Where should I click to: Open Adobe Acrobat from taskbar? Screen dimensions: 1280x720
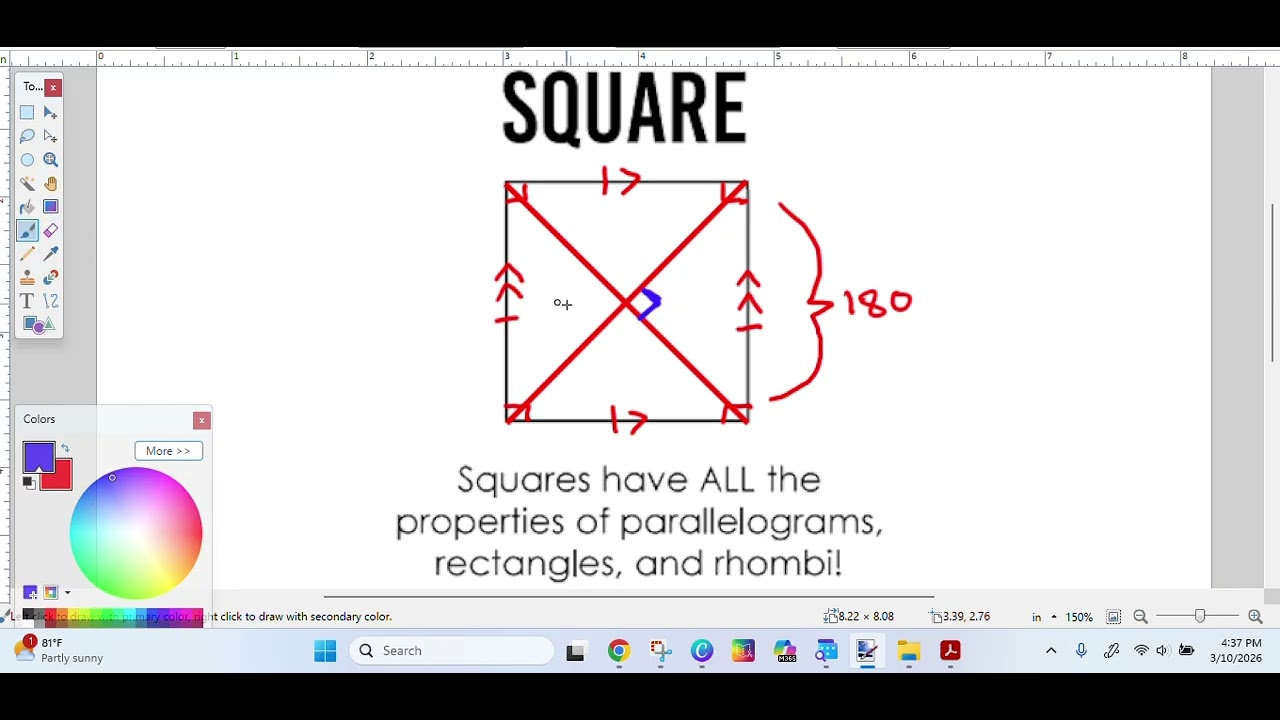pos(950,651)
